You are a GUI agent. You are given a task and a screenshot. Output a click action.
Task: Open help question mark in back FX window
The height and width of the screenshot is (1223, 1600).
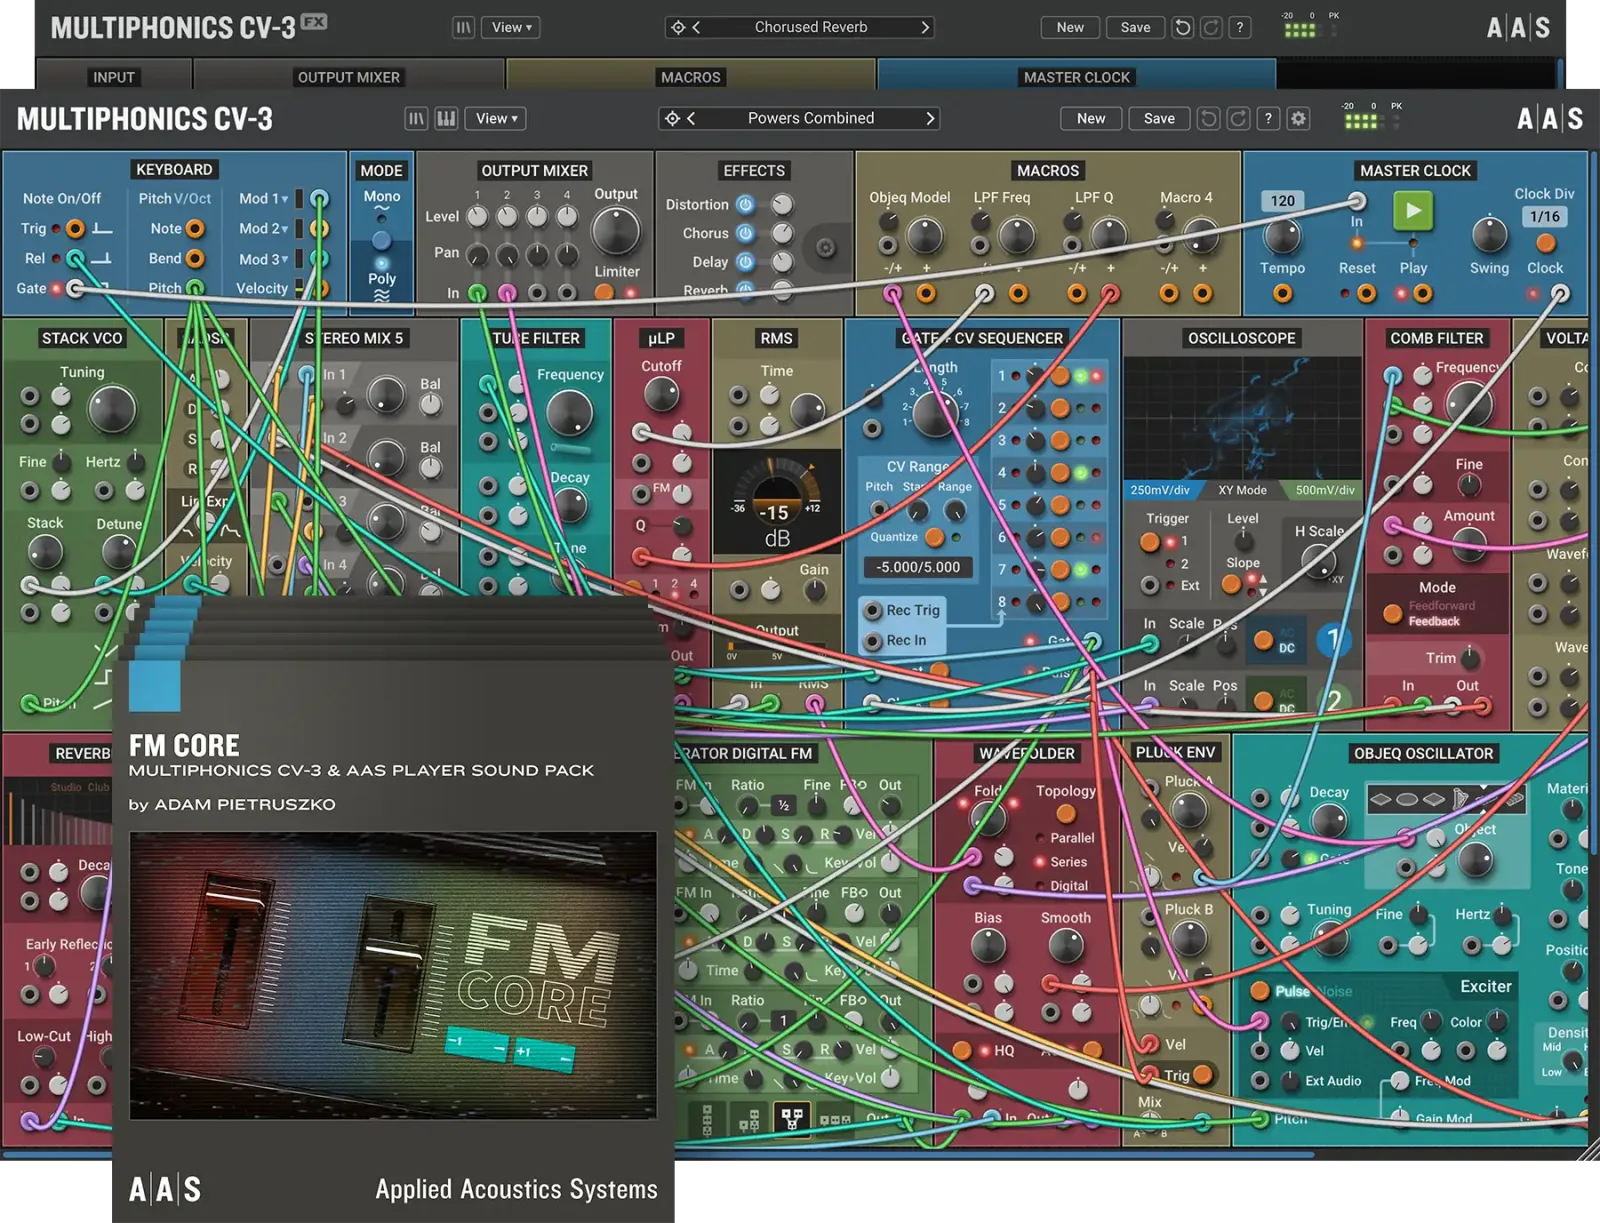coord(1240,28)
